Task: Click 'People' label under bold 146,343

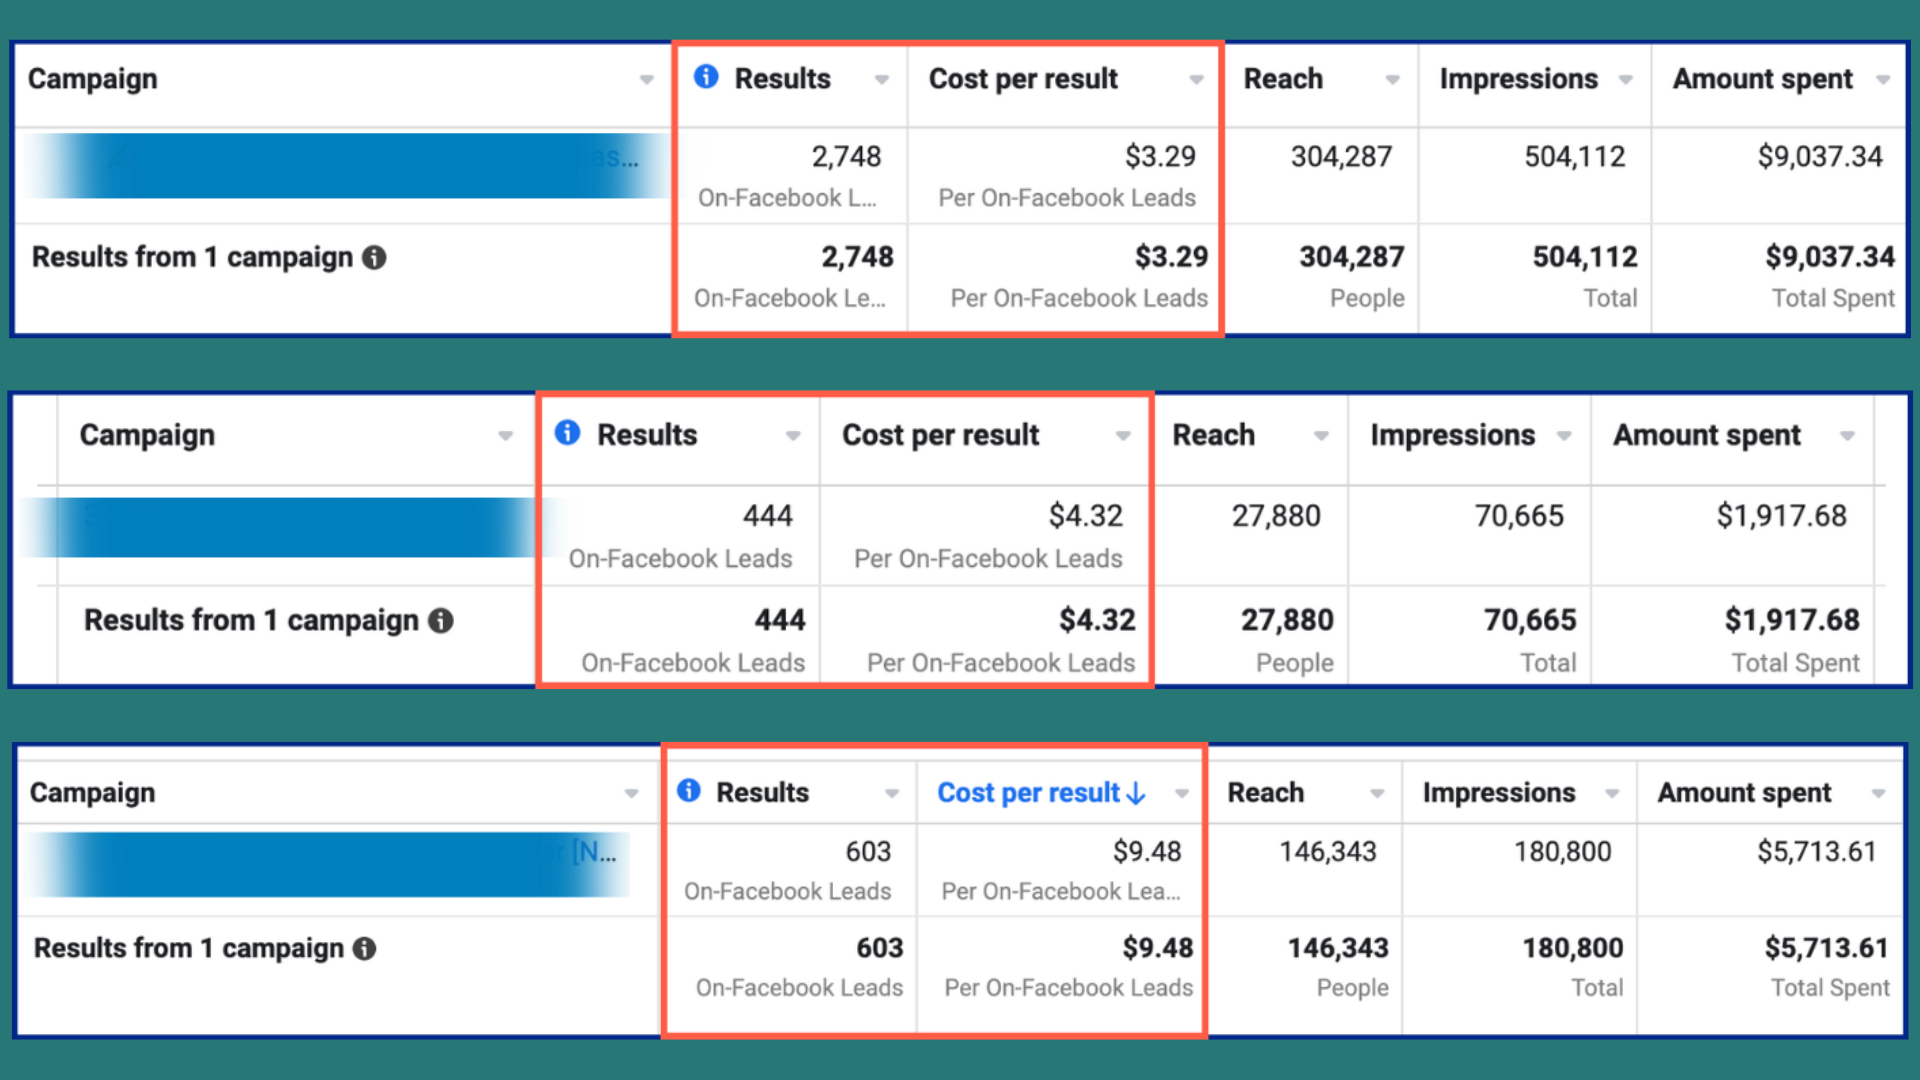Action: 1352,988
